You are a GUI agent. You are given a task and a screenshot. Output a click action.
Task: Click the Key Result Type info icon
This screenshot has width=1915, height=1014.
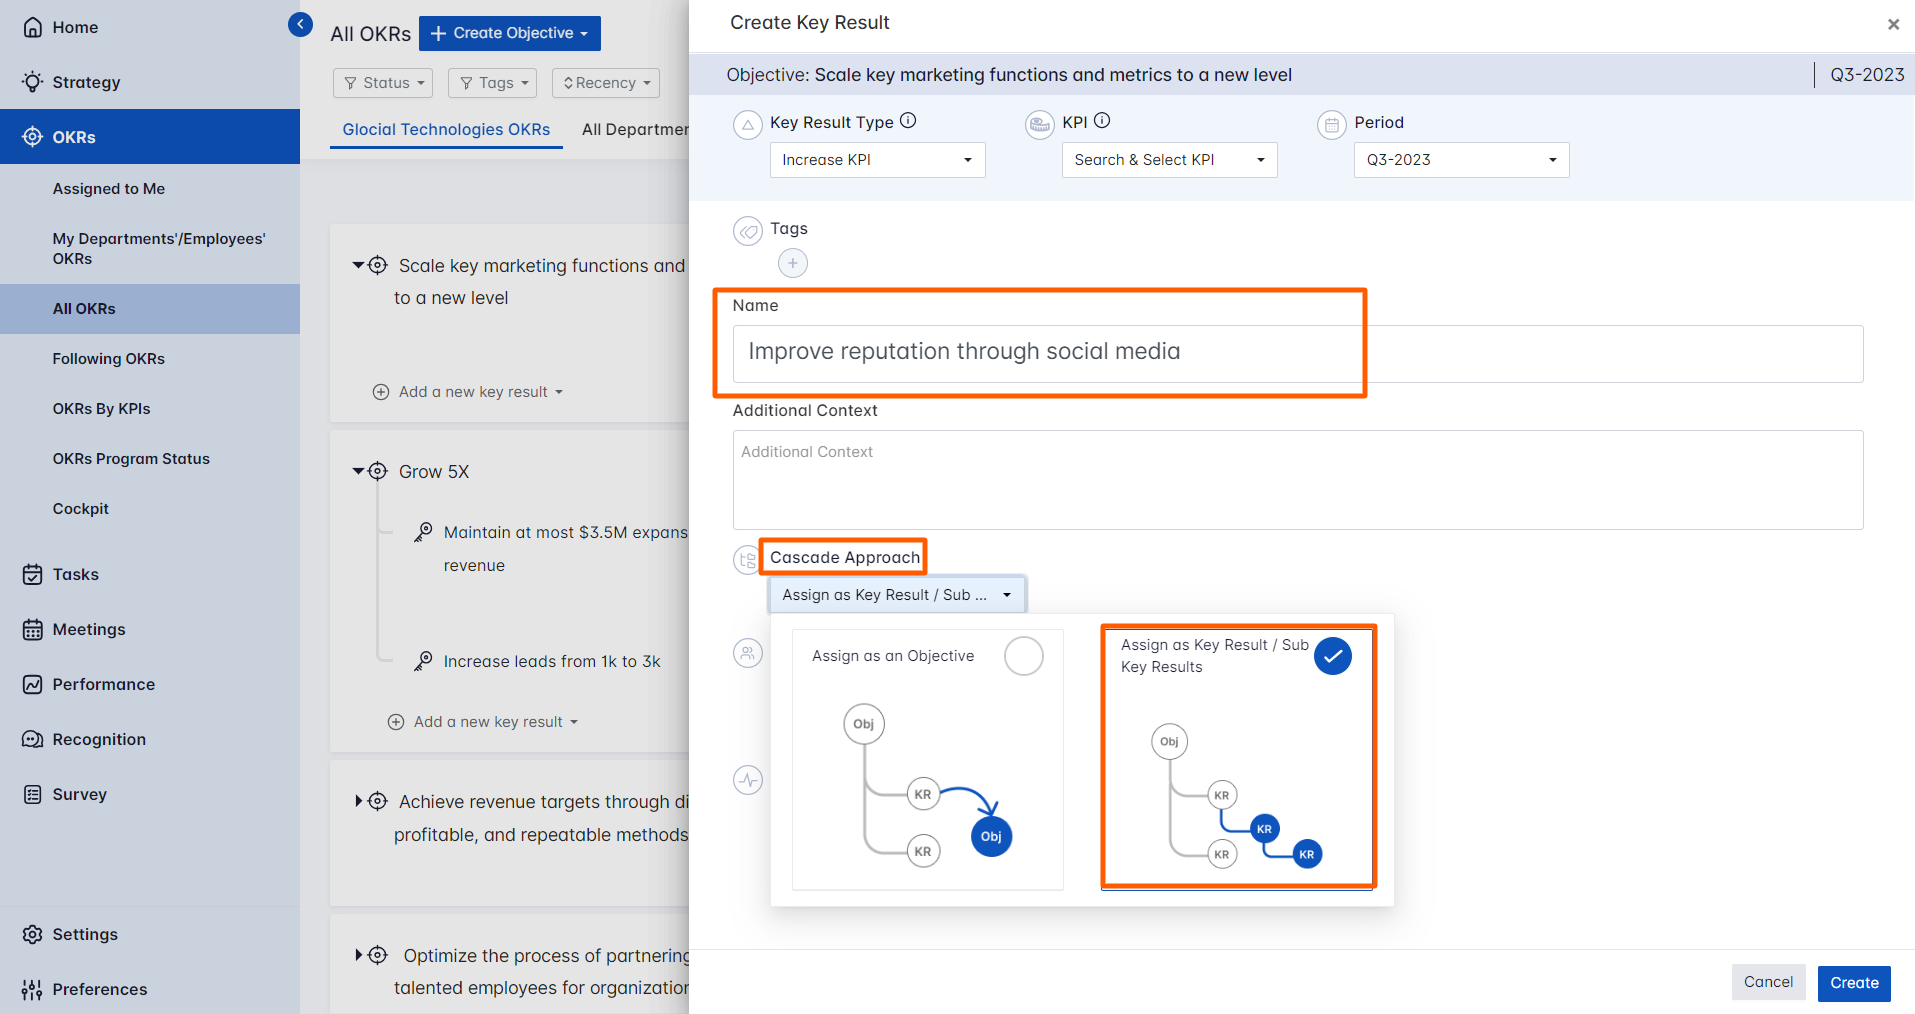[908, 121]
